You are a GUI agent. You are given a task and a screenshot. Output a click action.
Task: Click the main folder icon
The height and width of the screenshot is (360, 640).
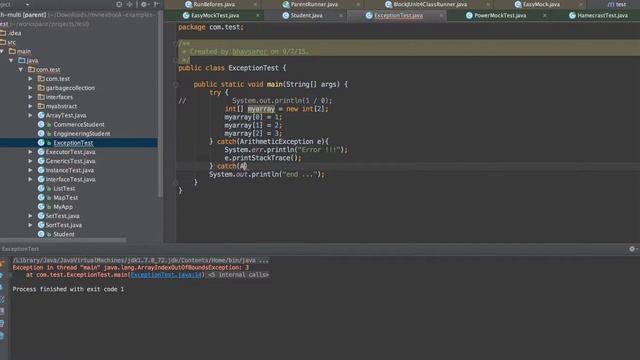(12, 51)
